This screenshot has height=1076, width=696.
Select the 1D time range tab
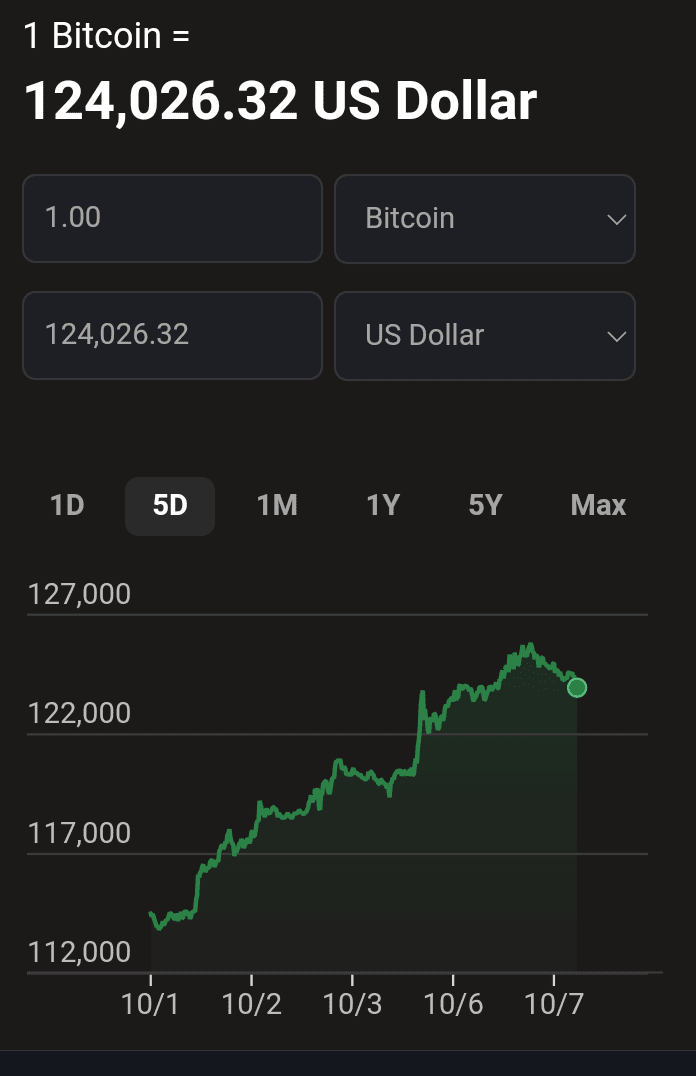point(67,506)
